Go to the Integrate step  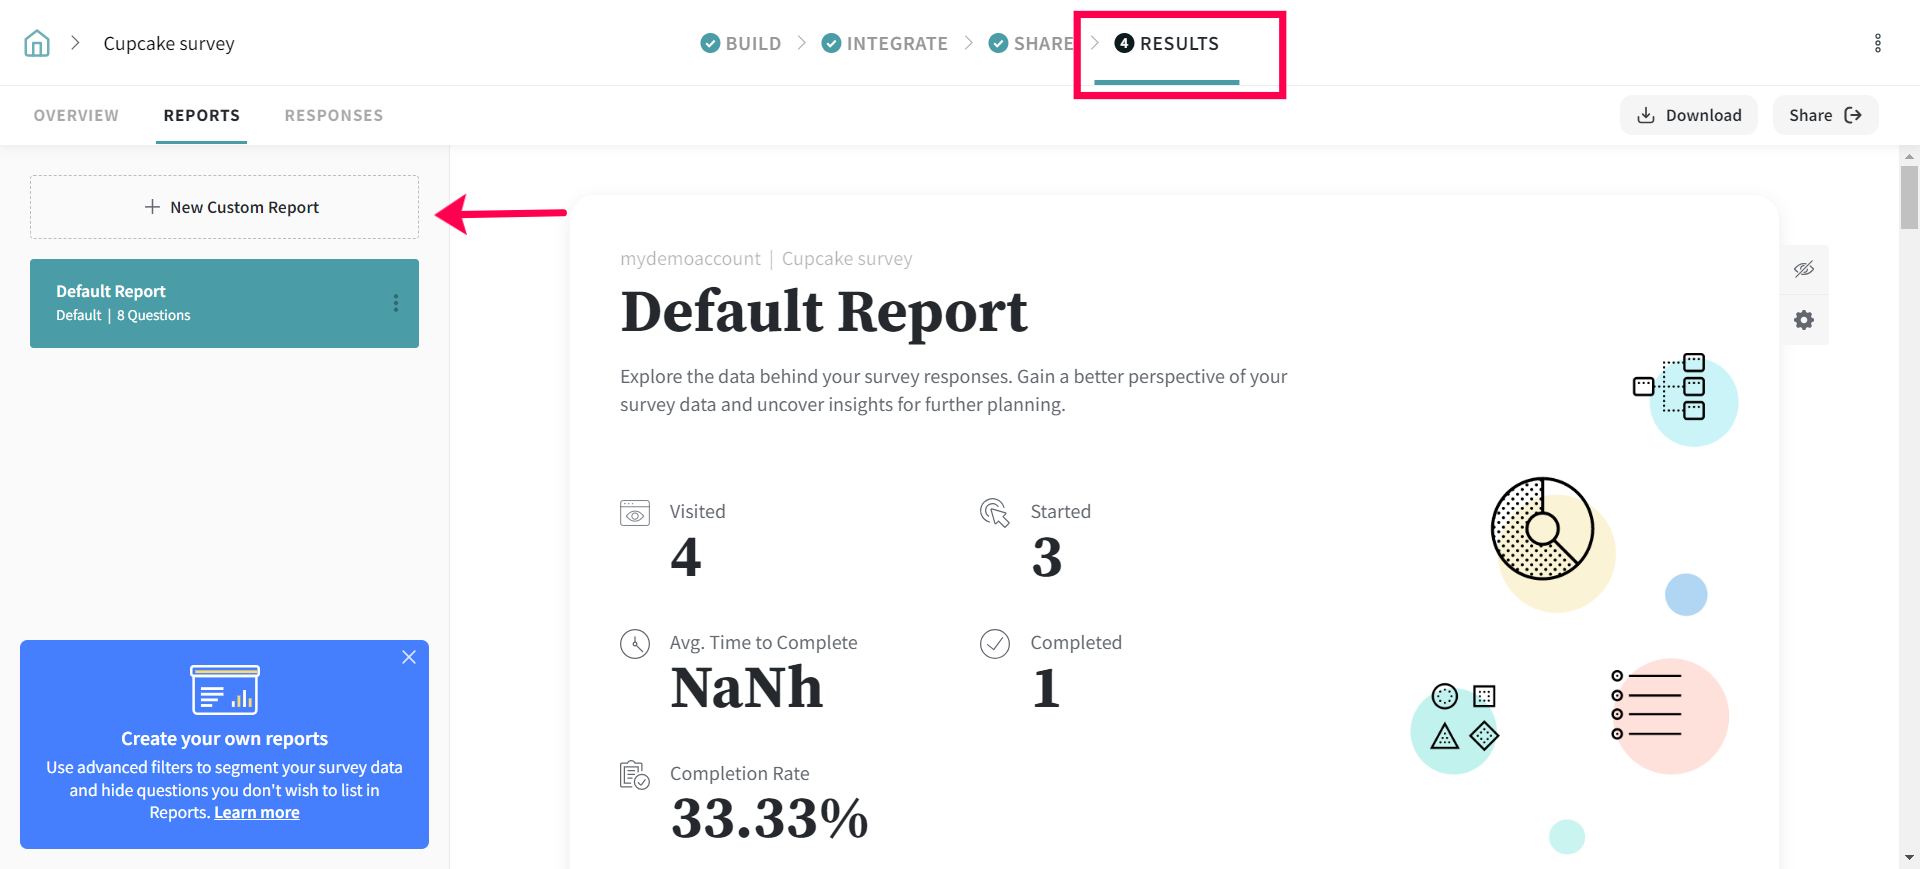[x=885, y=43]
